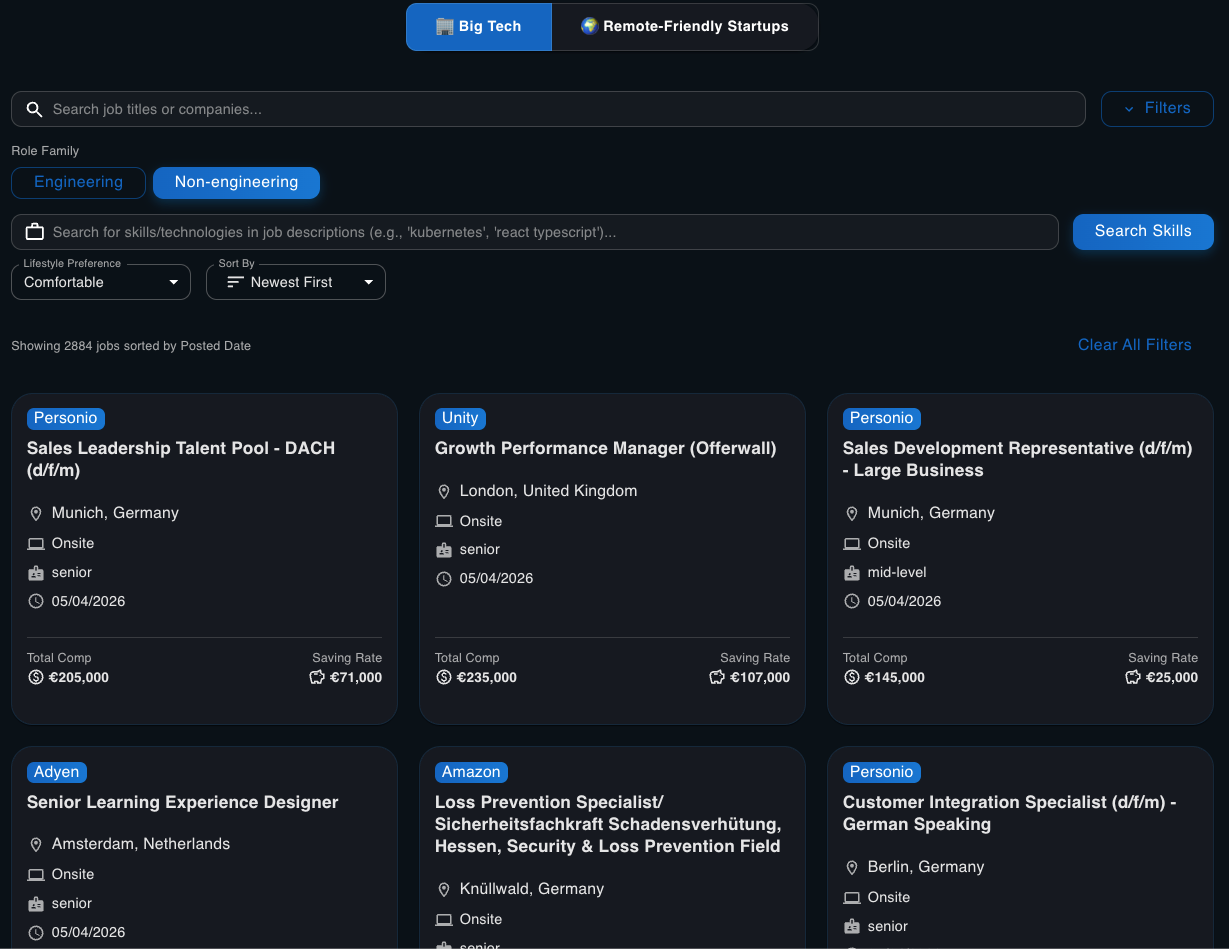Click seniority badge icon on Customer Integration Specialist card
The height and width of the screenshot is (949, 1229).
point(852,927)
